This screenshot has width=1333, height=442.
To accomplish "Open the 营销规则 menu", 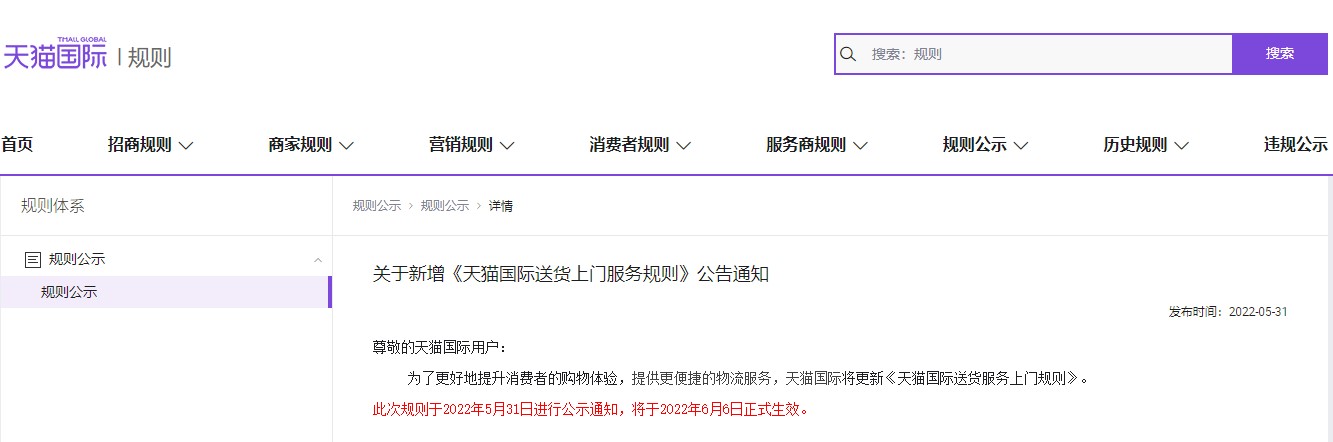I will 472,144.
